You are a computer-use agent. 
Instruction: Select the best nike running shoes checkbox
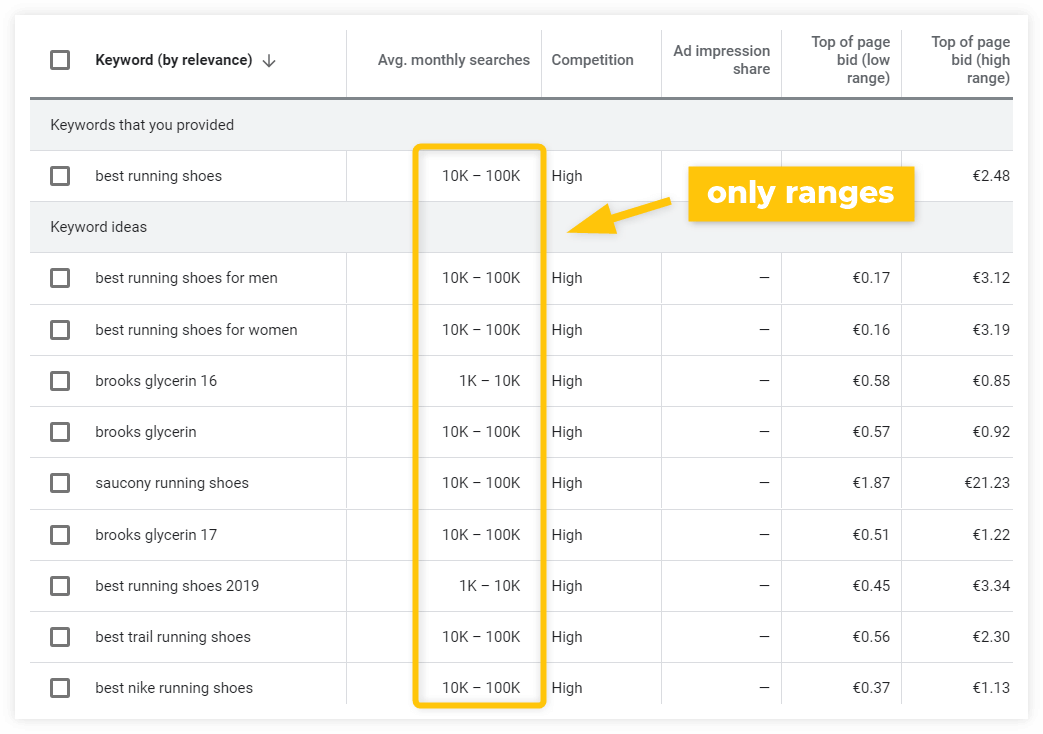(59, 687)
